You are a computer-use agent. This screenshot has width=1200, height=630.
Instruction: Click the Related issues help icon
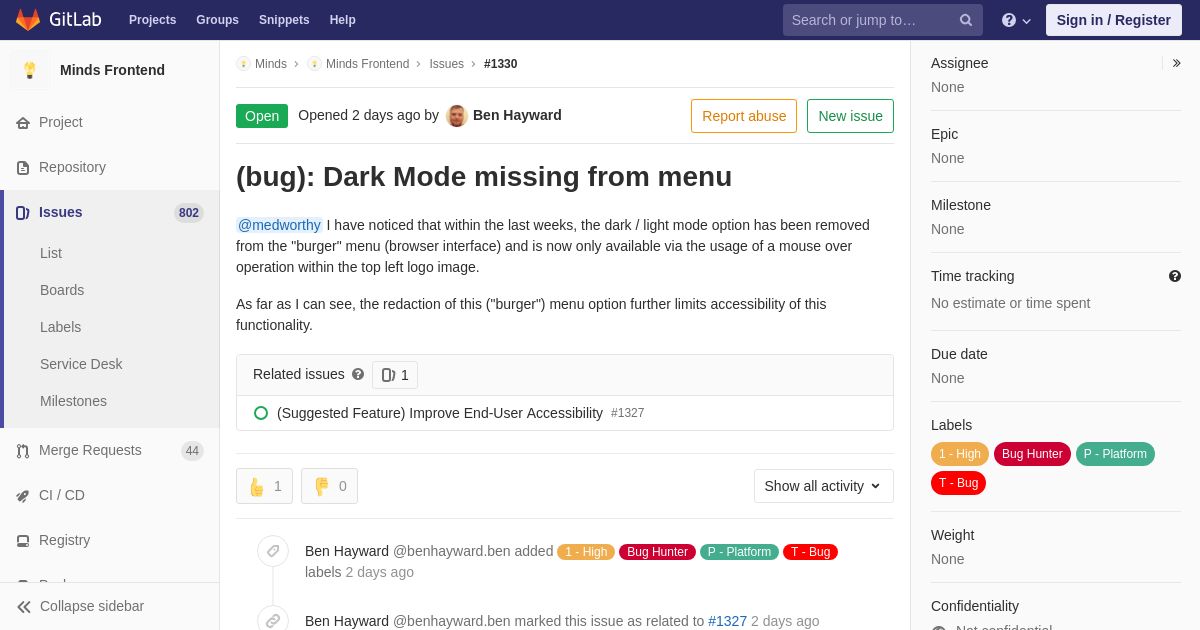(358, 374)
